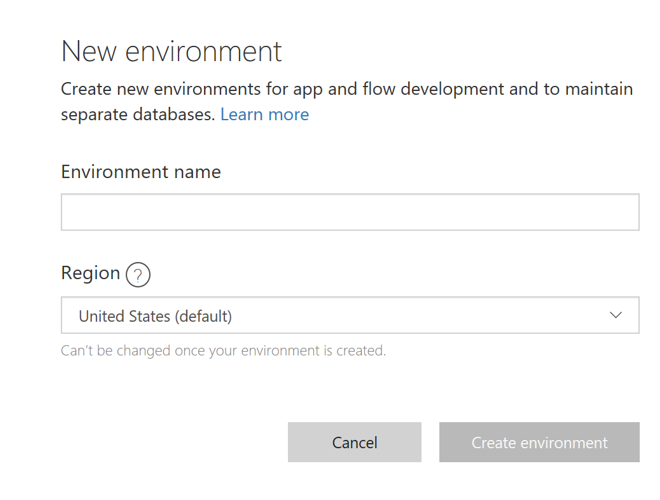This screenshot has height=500, width=660.
Task: Show the Region tooltip via the help icon
Action: click(x=138, y=275)
